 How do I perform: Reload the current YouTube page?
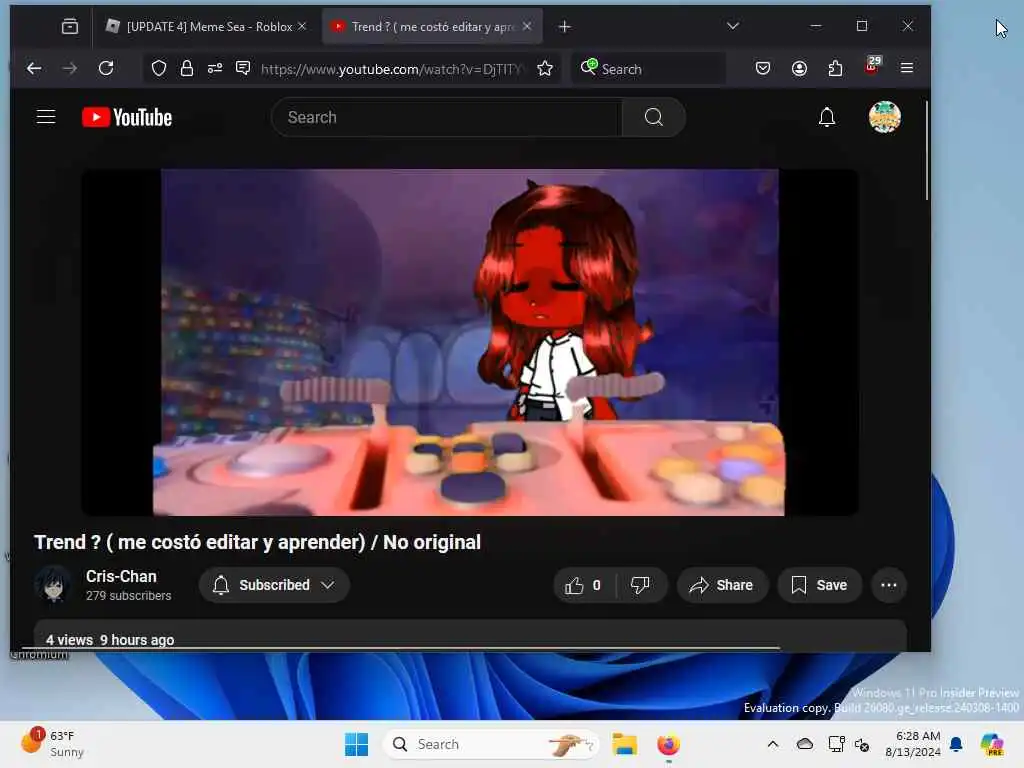point(106,68)
